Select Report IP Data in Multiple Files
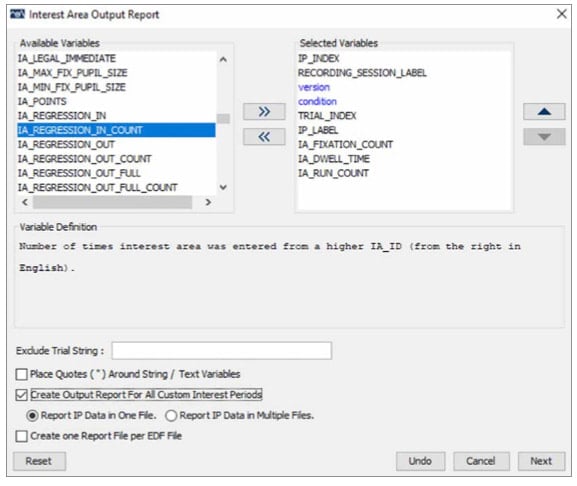Viewport: 577px width, 486px height. [x=171, y=416]
